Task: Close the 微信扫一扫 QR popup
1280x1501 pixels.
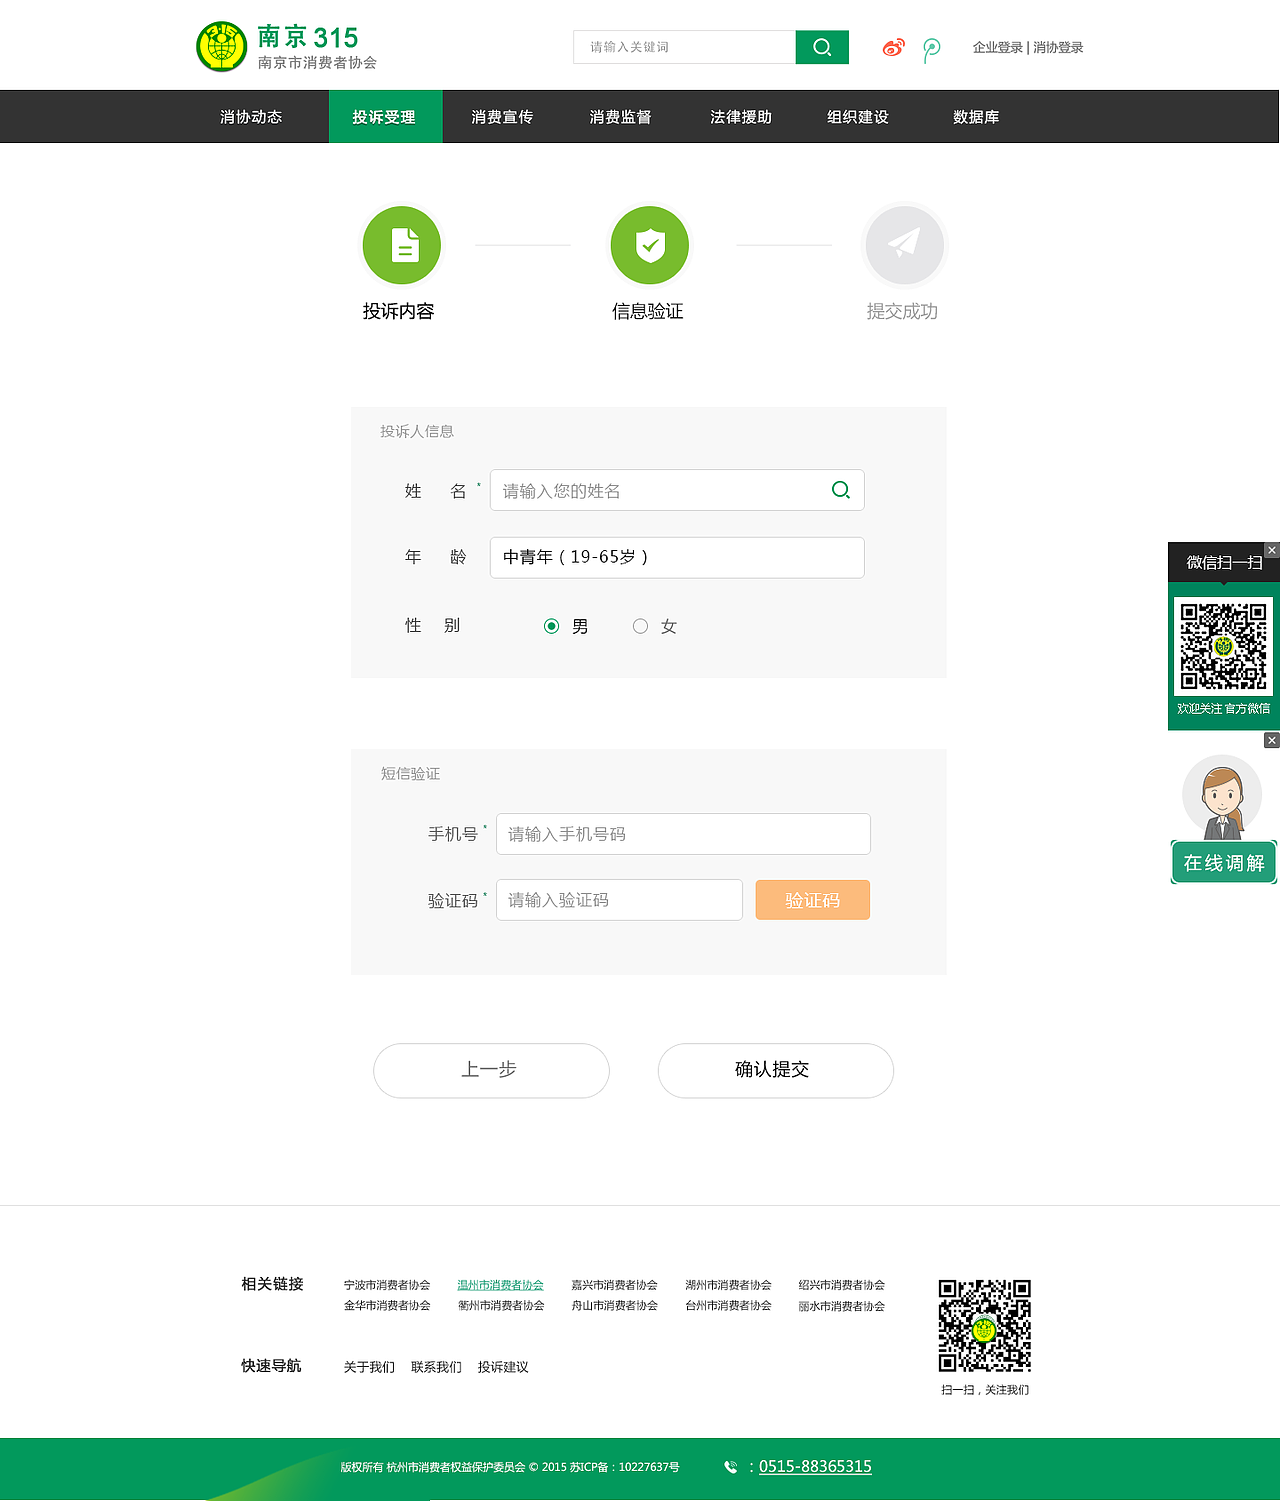Action: [x=1271, y=550]
